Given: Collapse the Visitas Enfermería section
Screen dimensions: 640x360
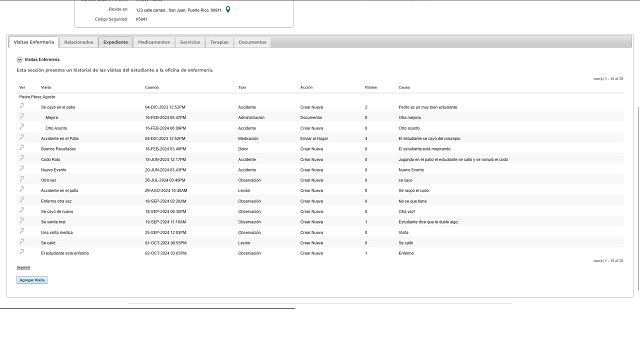Looking at the screenshot, I should pyautogui.click(x=19, y=60).
